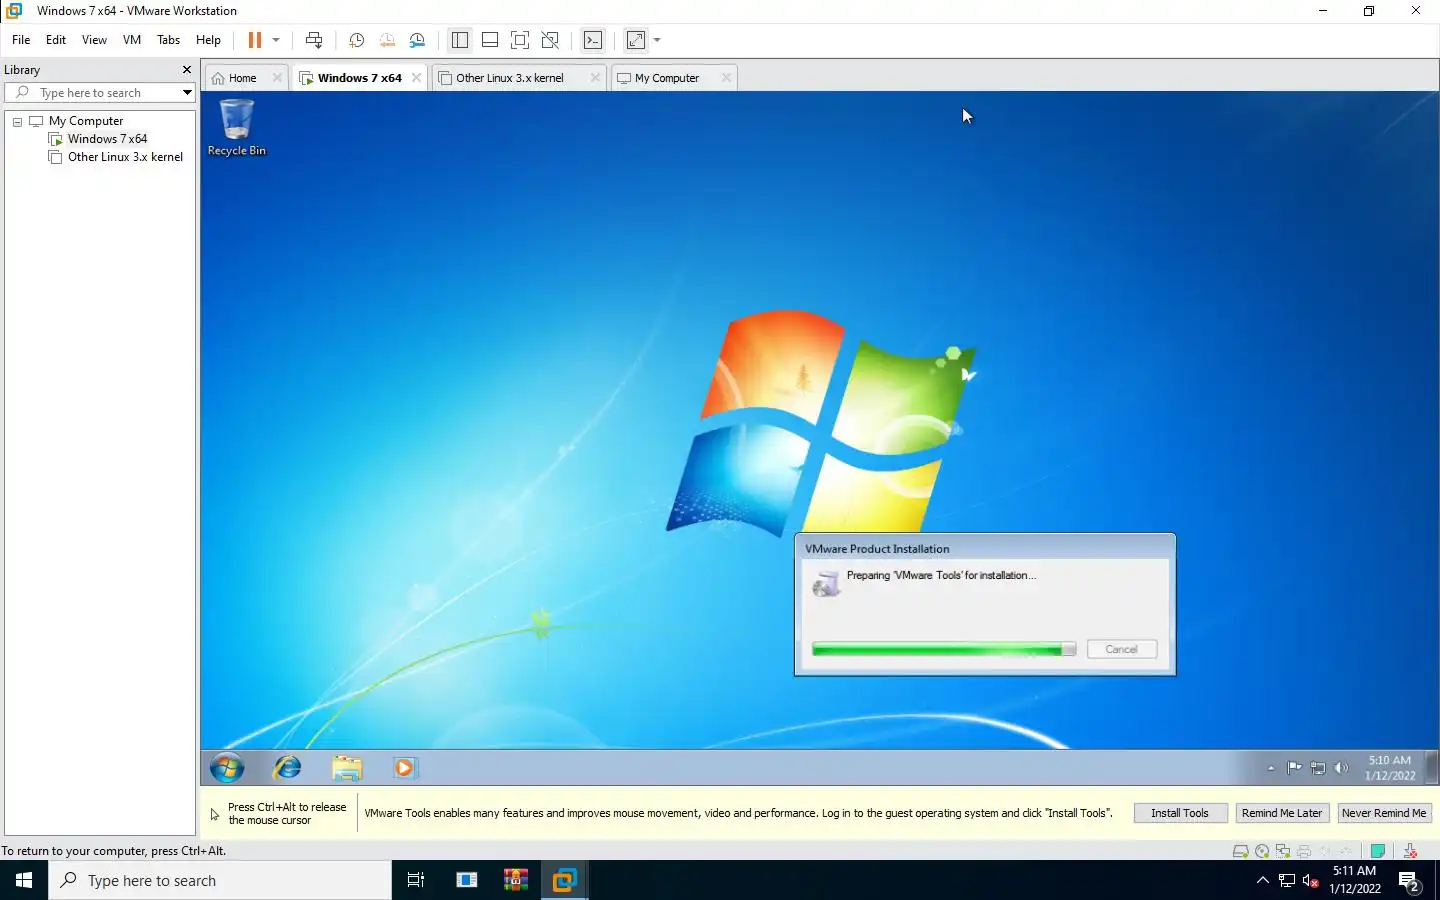Click the guest clock showing 5:10 AM

point(1390,768)
